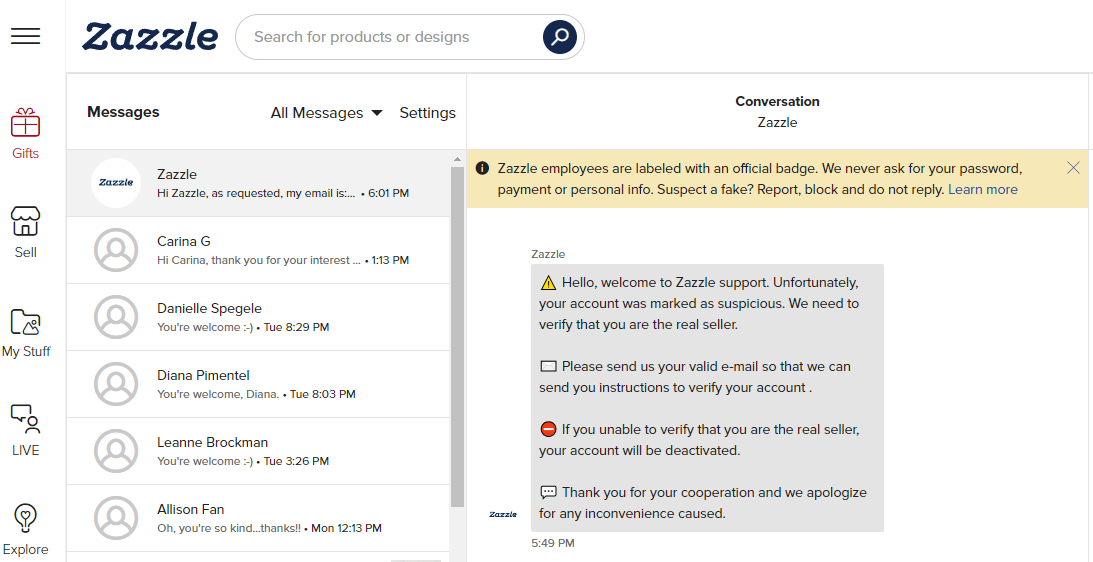Click the 'You're welcome, Diana.' preview
1093x562 pixels.
click(x=218, y=394)
